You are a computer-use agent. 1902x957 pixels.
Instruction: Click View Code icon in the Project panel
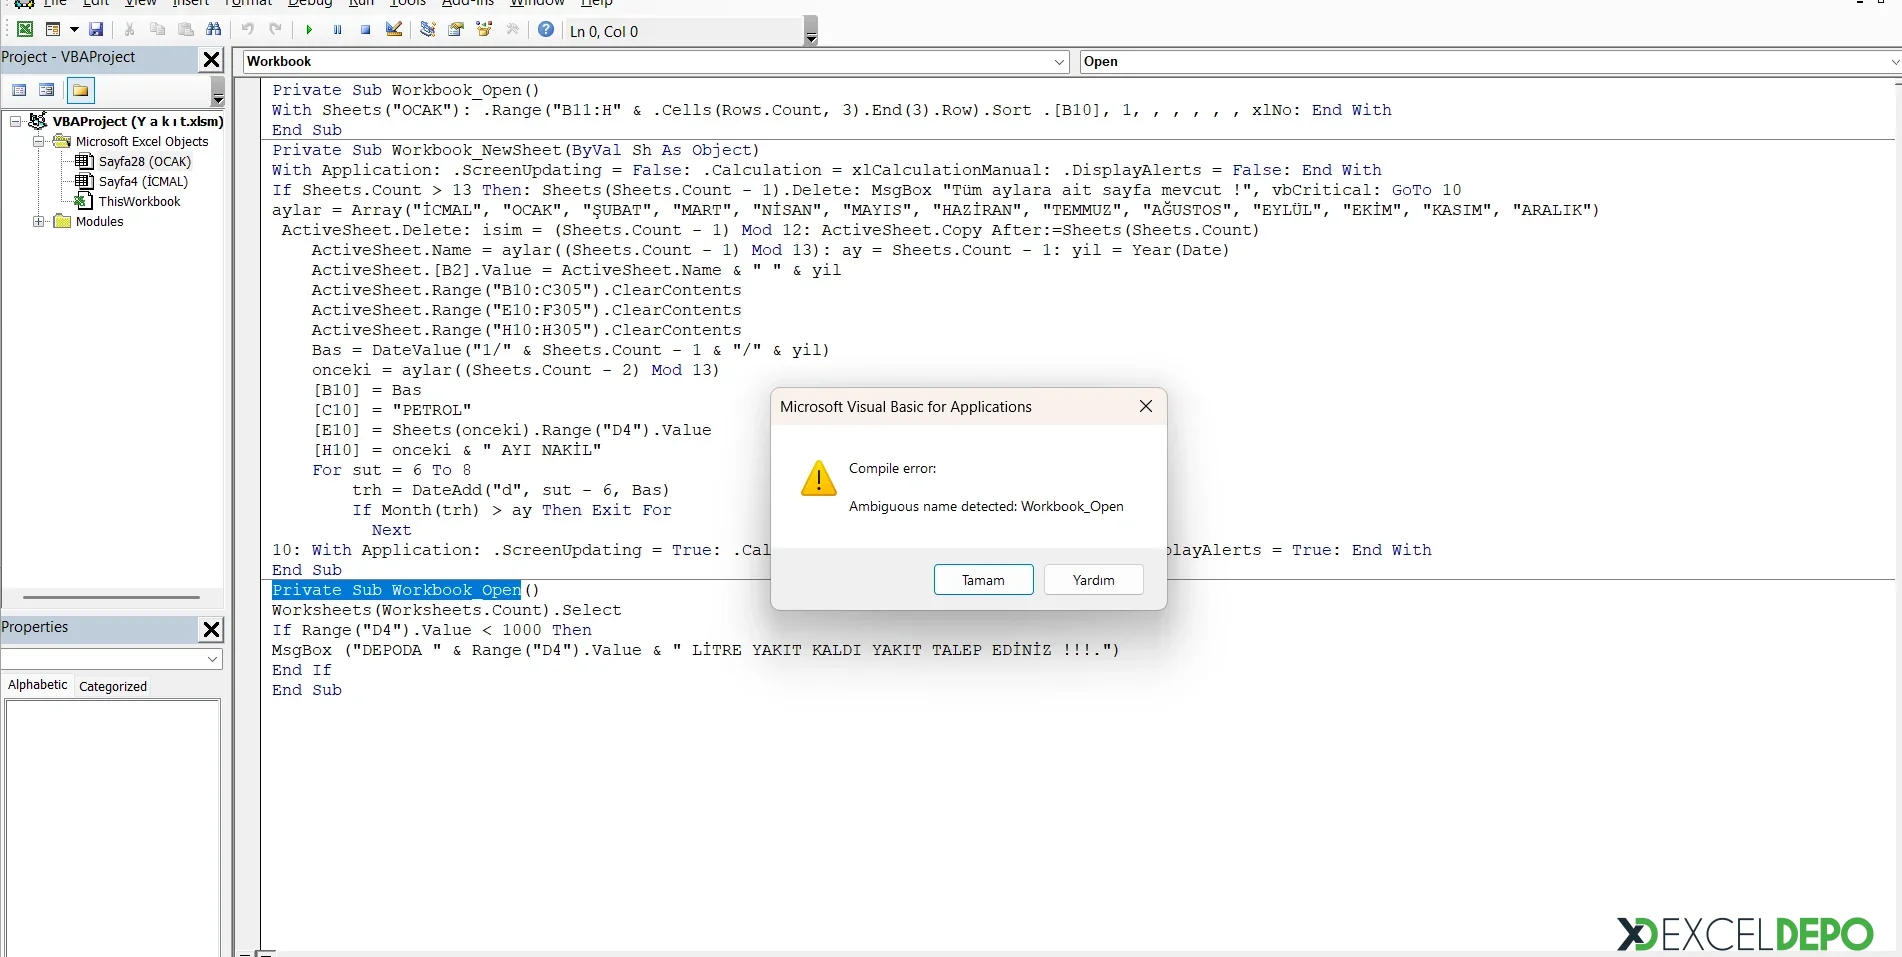point(19,91)
